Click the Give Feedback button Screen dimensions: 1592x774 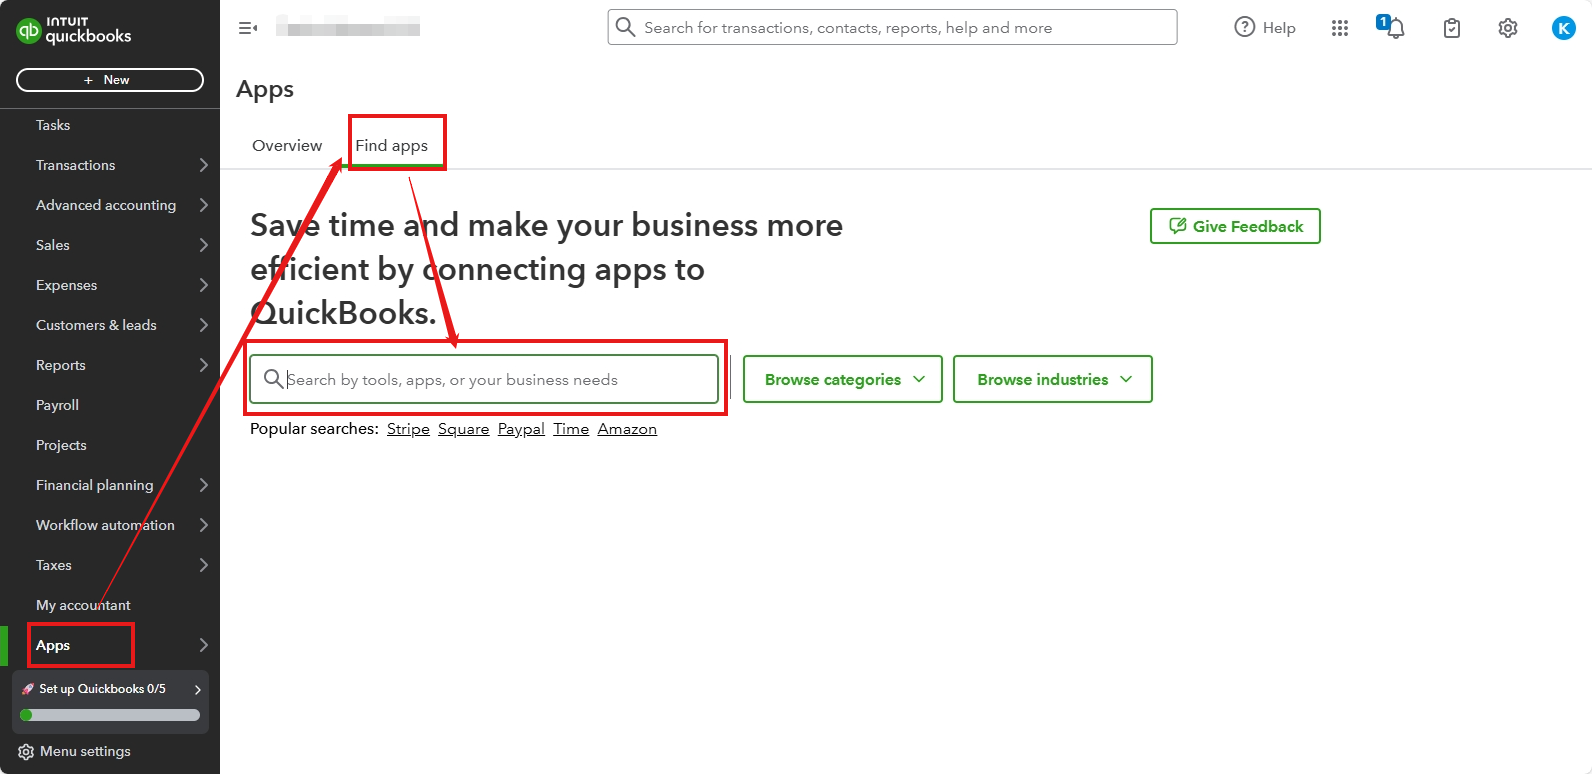pyautogui.click(x=1235, y=226)
